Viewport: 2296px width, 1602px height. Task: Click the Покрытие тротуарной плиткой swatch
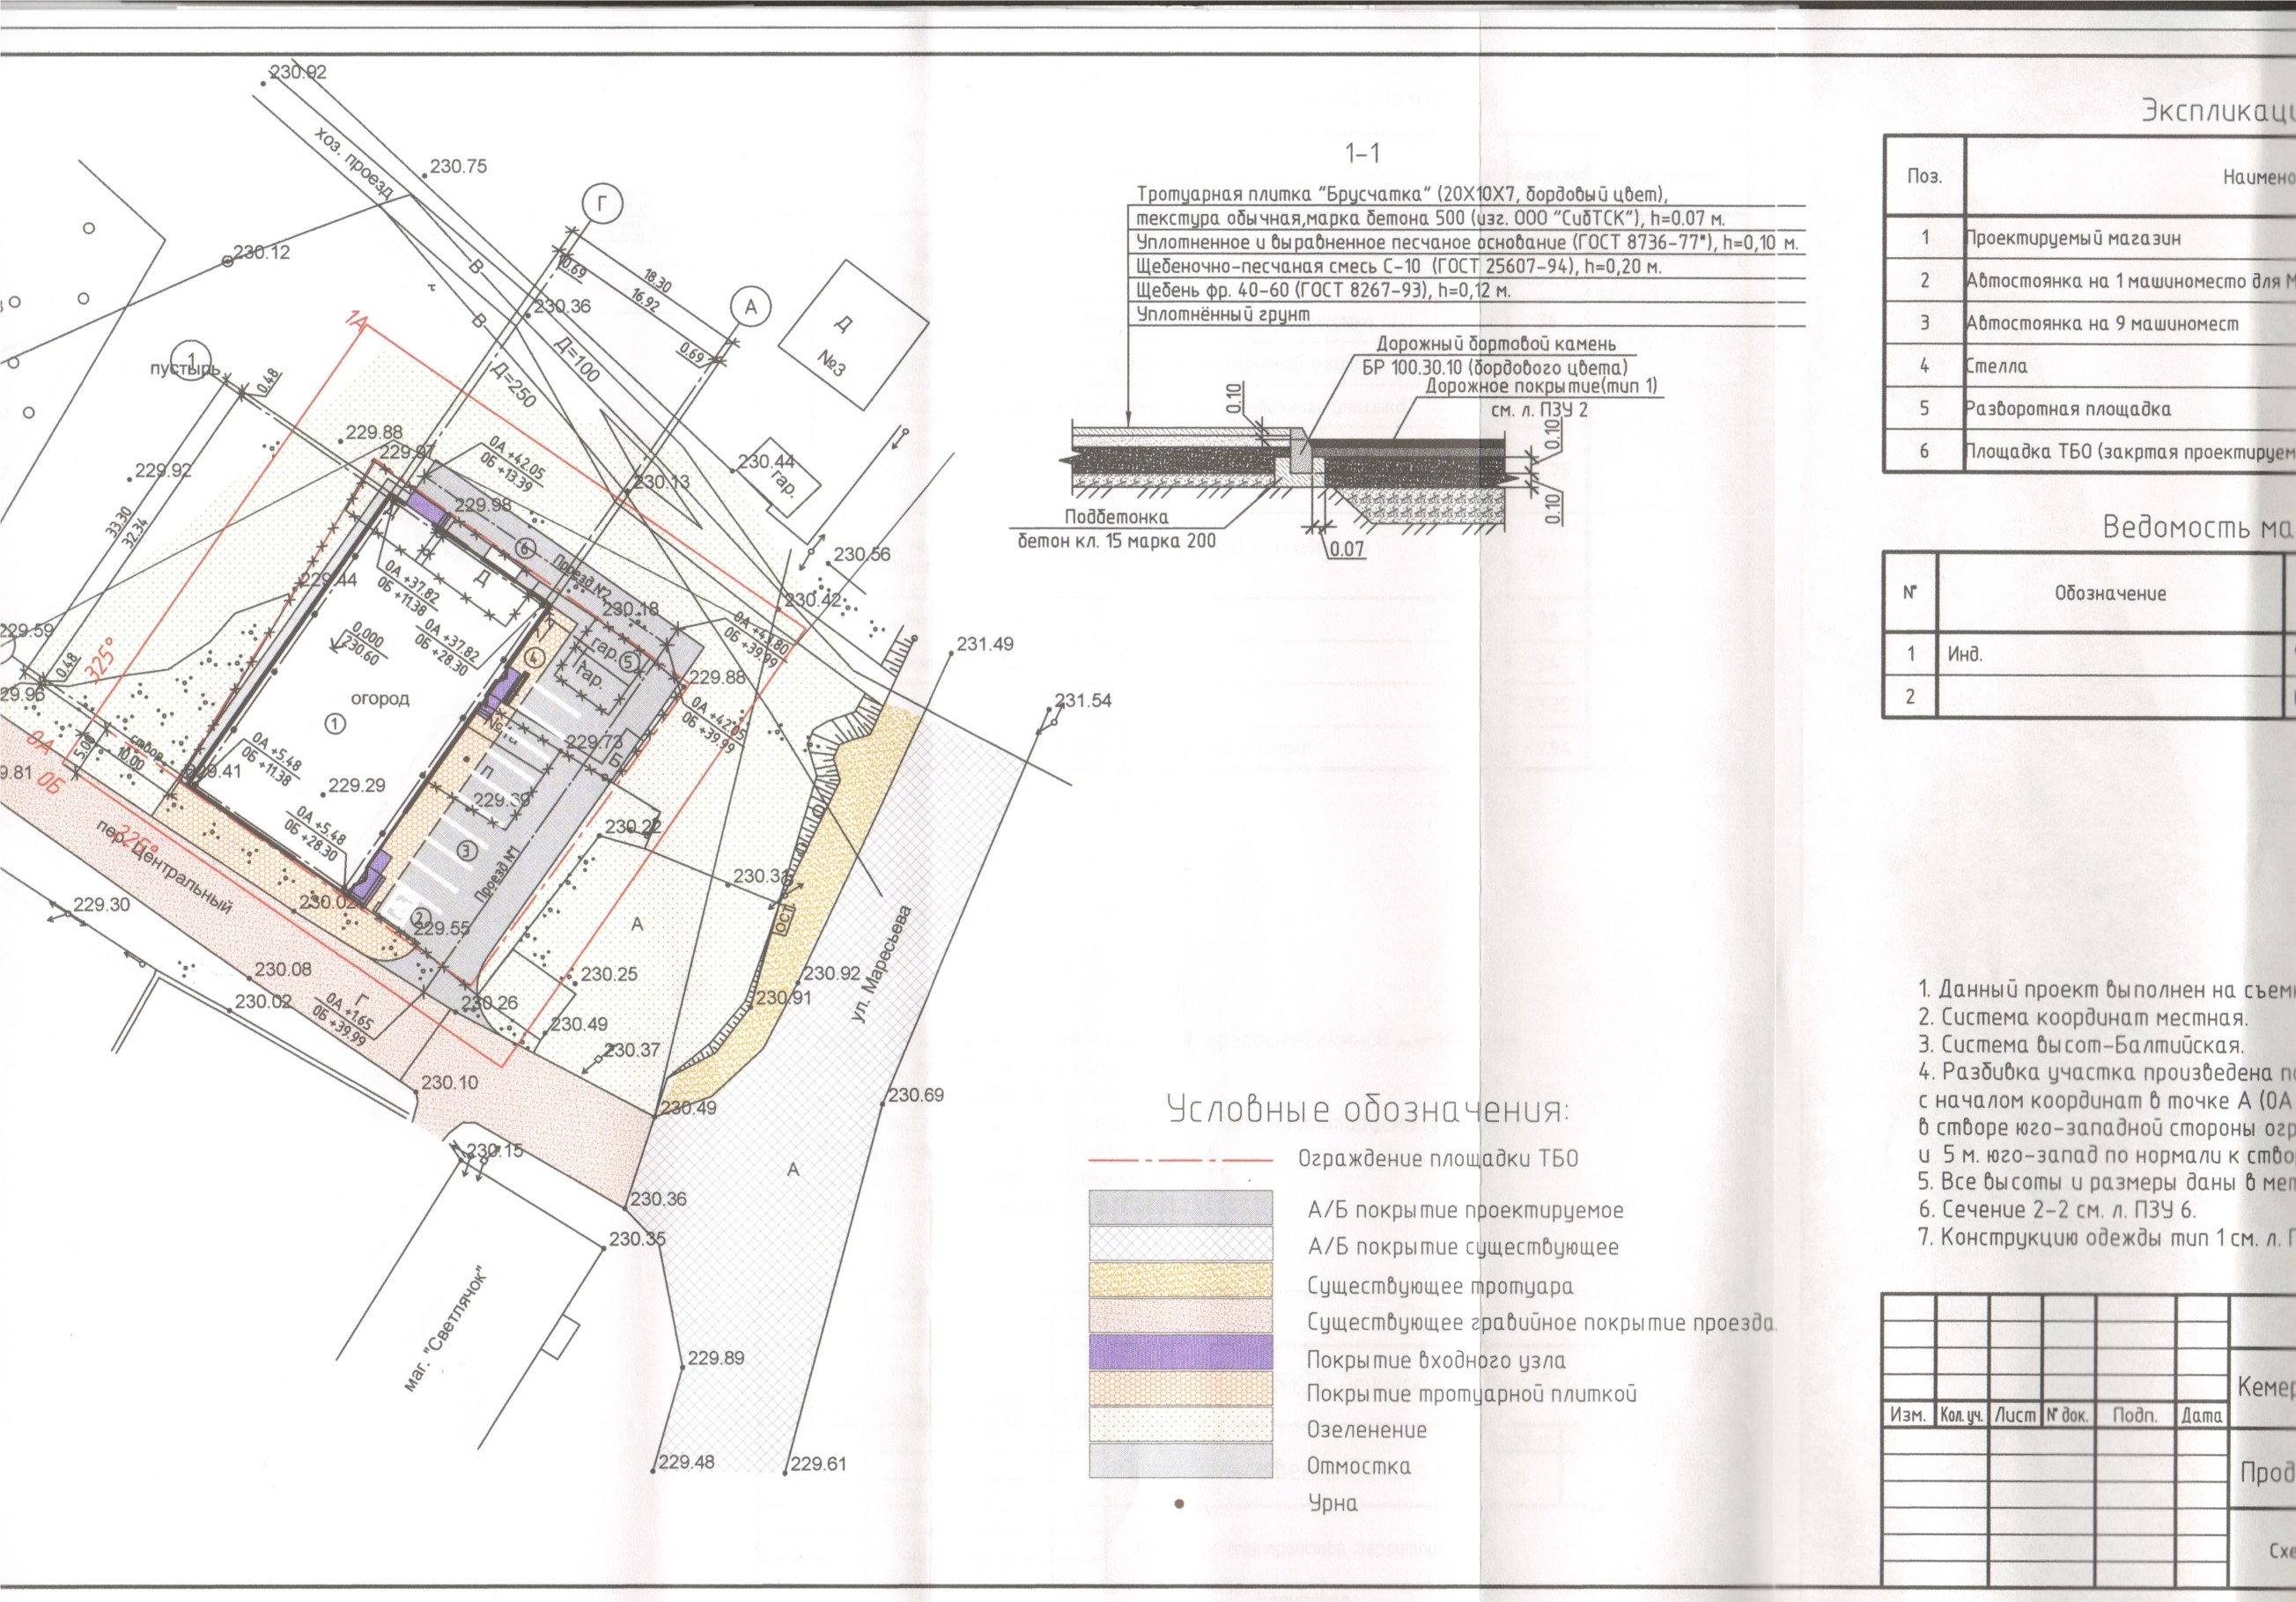1180,1388
